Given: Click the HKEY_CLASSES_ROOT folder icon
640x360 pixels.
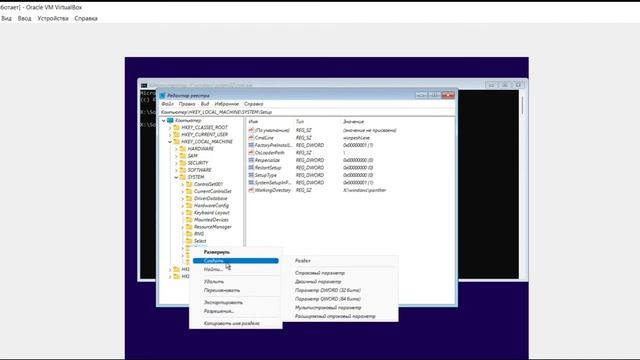Looking at the screenshot, I should coord(176,127).
